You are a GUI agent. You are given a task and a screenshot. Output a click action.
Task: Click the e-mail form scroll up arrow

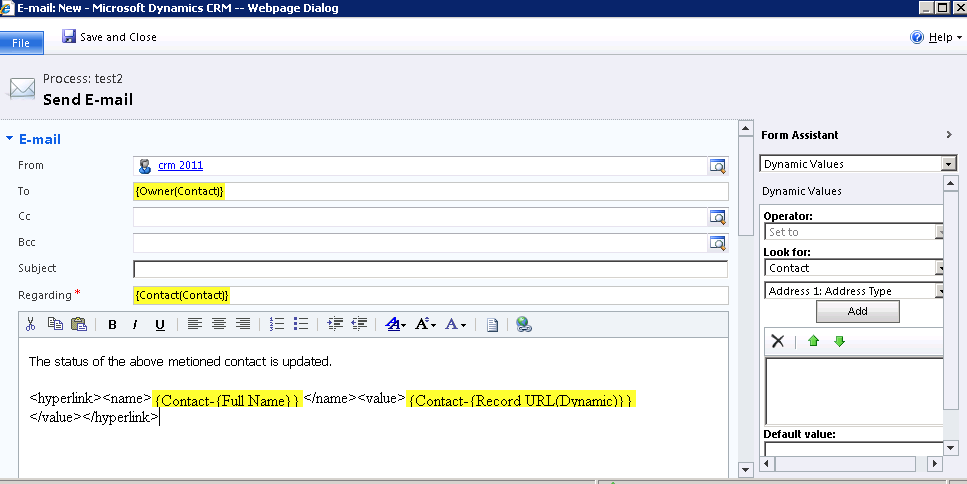pos(746,129)
